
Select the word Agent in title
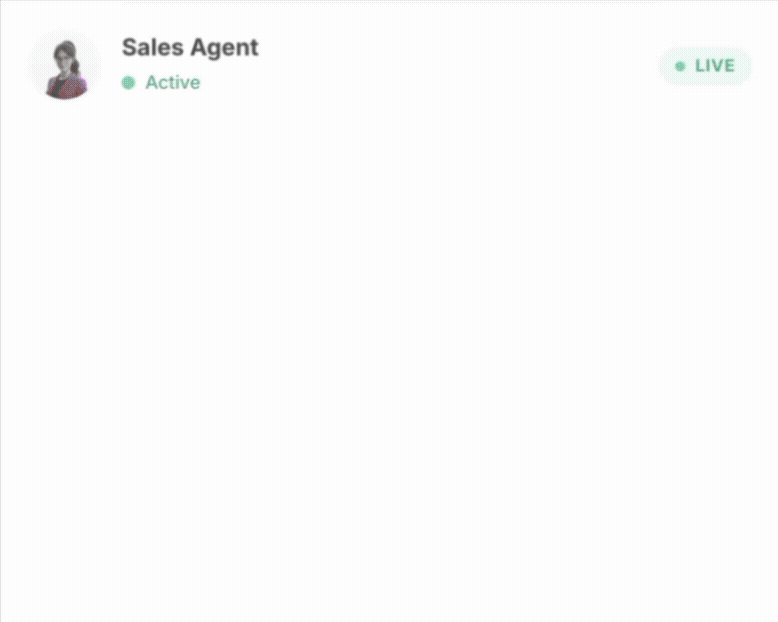(224, 49)
